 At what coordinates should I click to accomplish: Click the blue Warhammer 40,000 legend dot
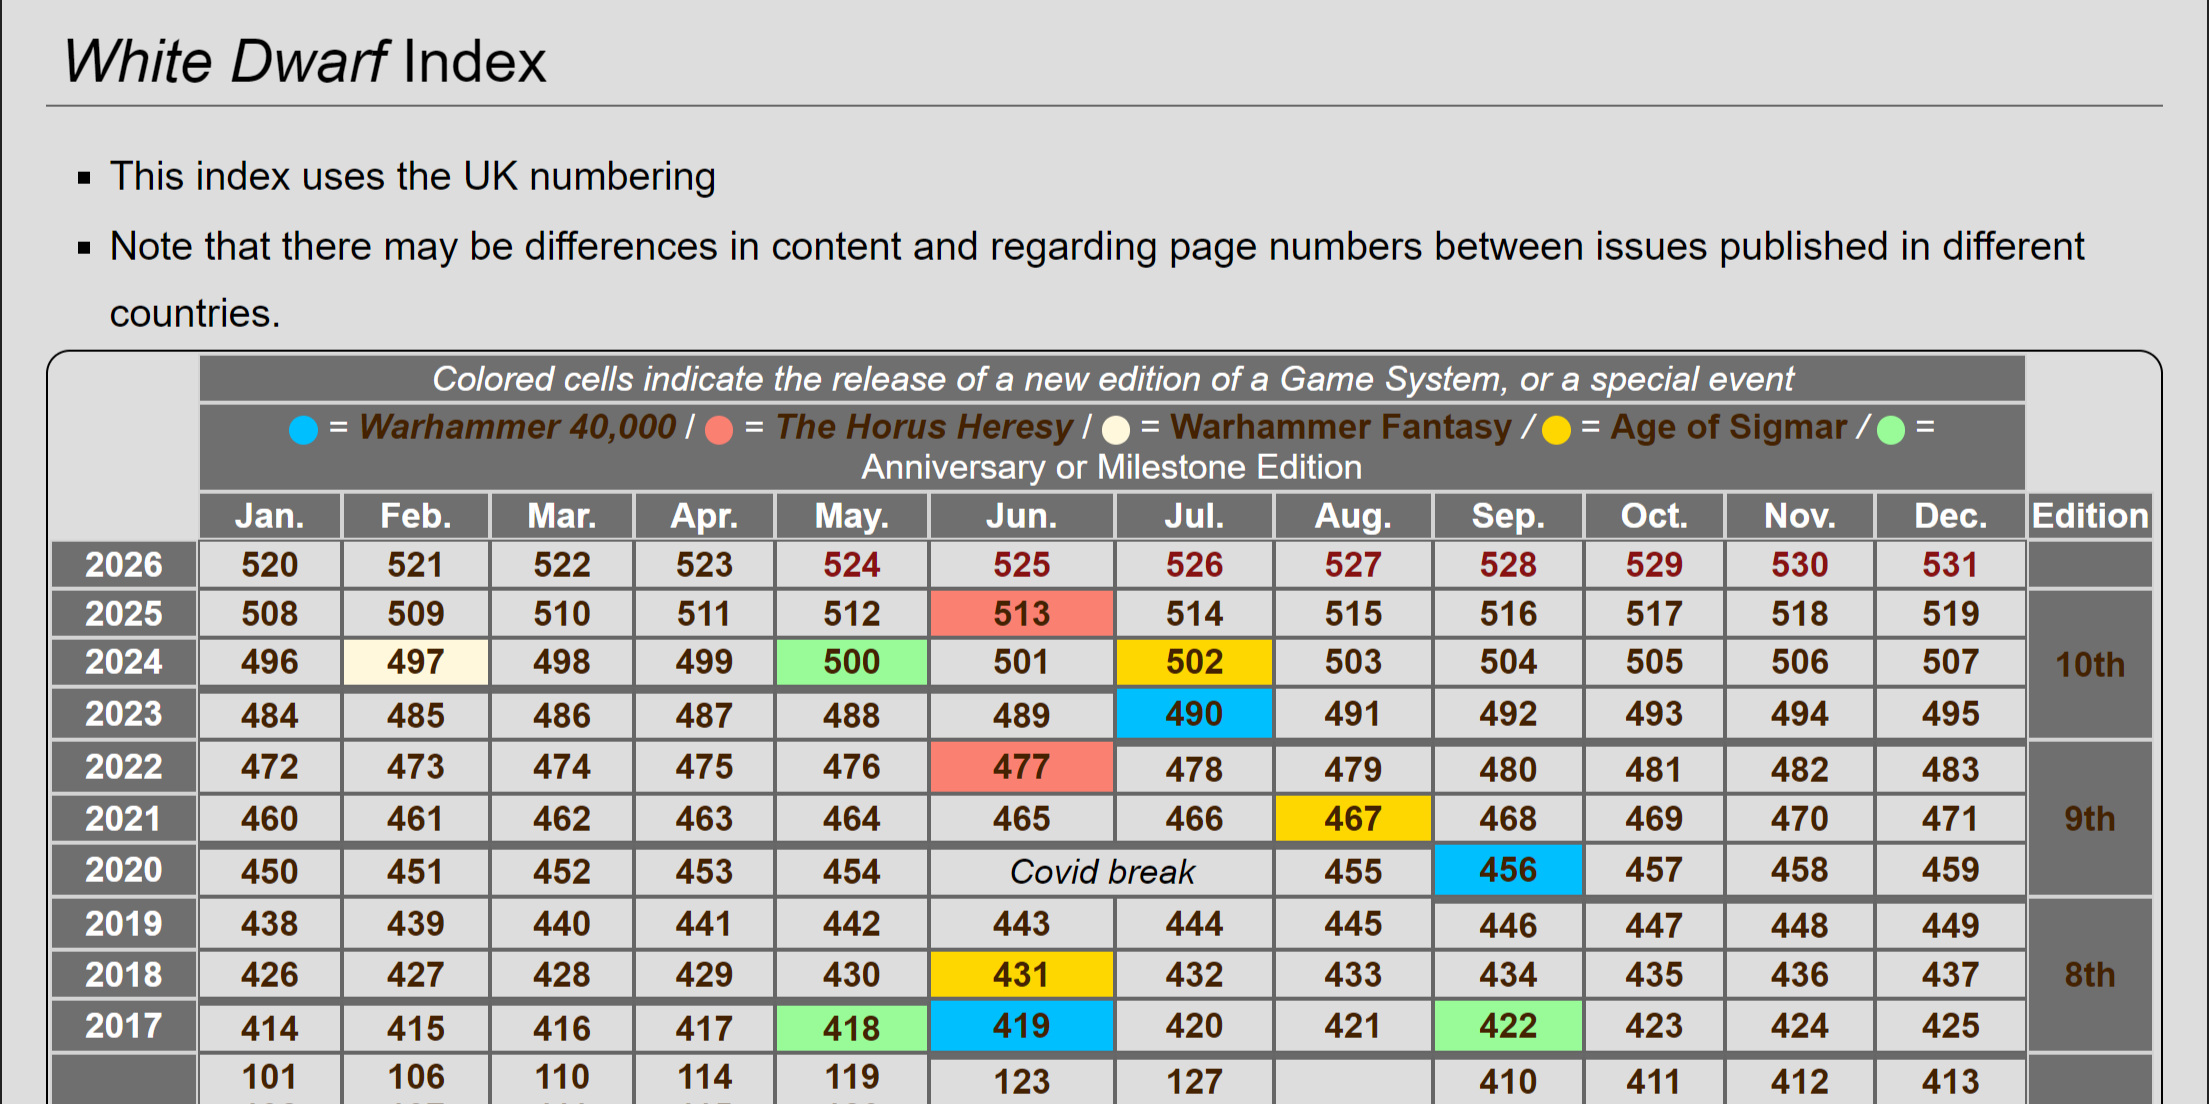pos(303,430)
